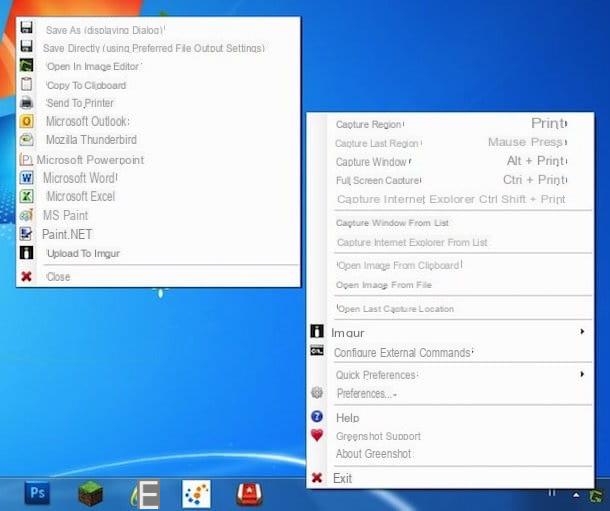This screenshot has width=610, height=511.
Task: Open capture in Paint.NET entry
Action: 67,234
